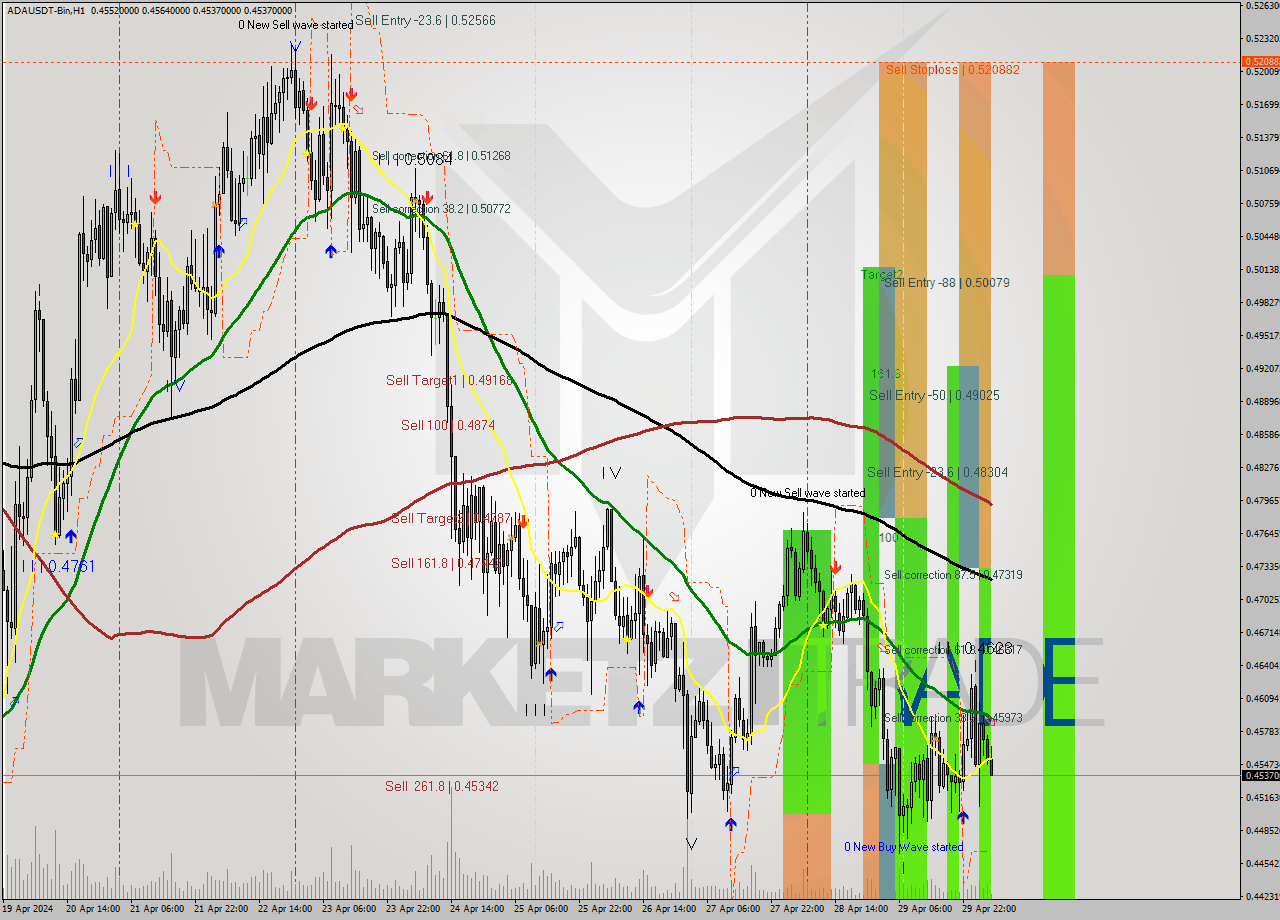Click the 'I V' wave label
Viewport: 1280px width, 920px height.
pos(611,473)
